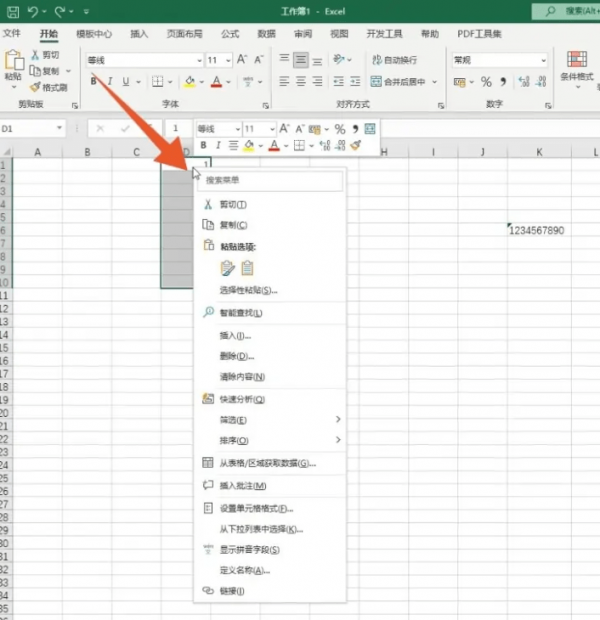The height and width of the screenshot is (620, 600).
Task: Toggle top vertical alignment button
Action: point(284,59)
